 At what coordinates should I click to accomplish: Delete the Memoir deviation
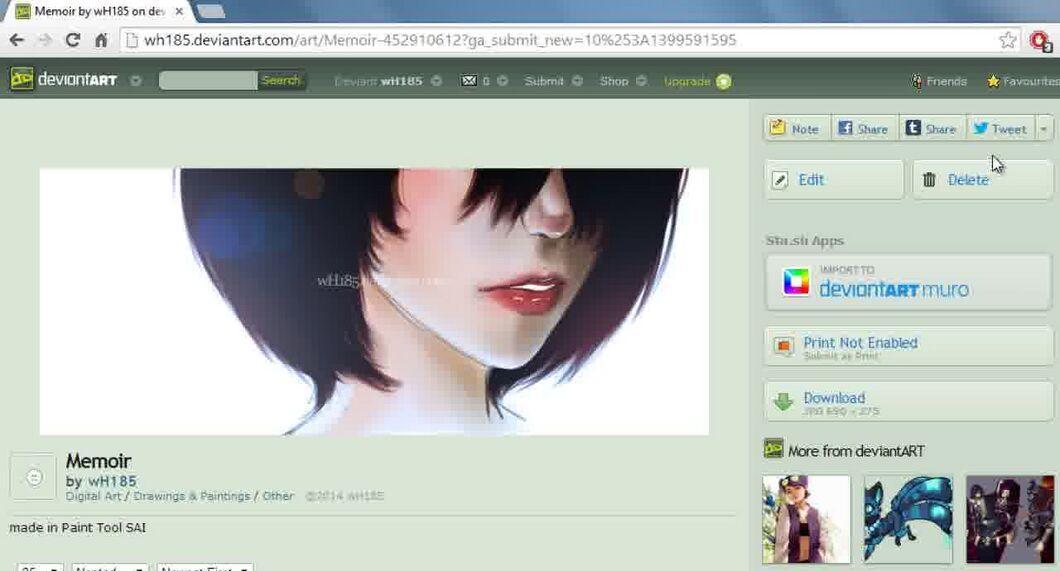coord(982,180)
